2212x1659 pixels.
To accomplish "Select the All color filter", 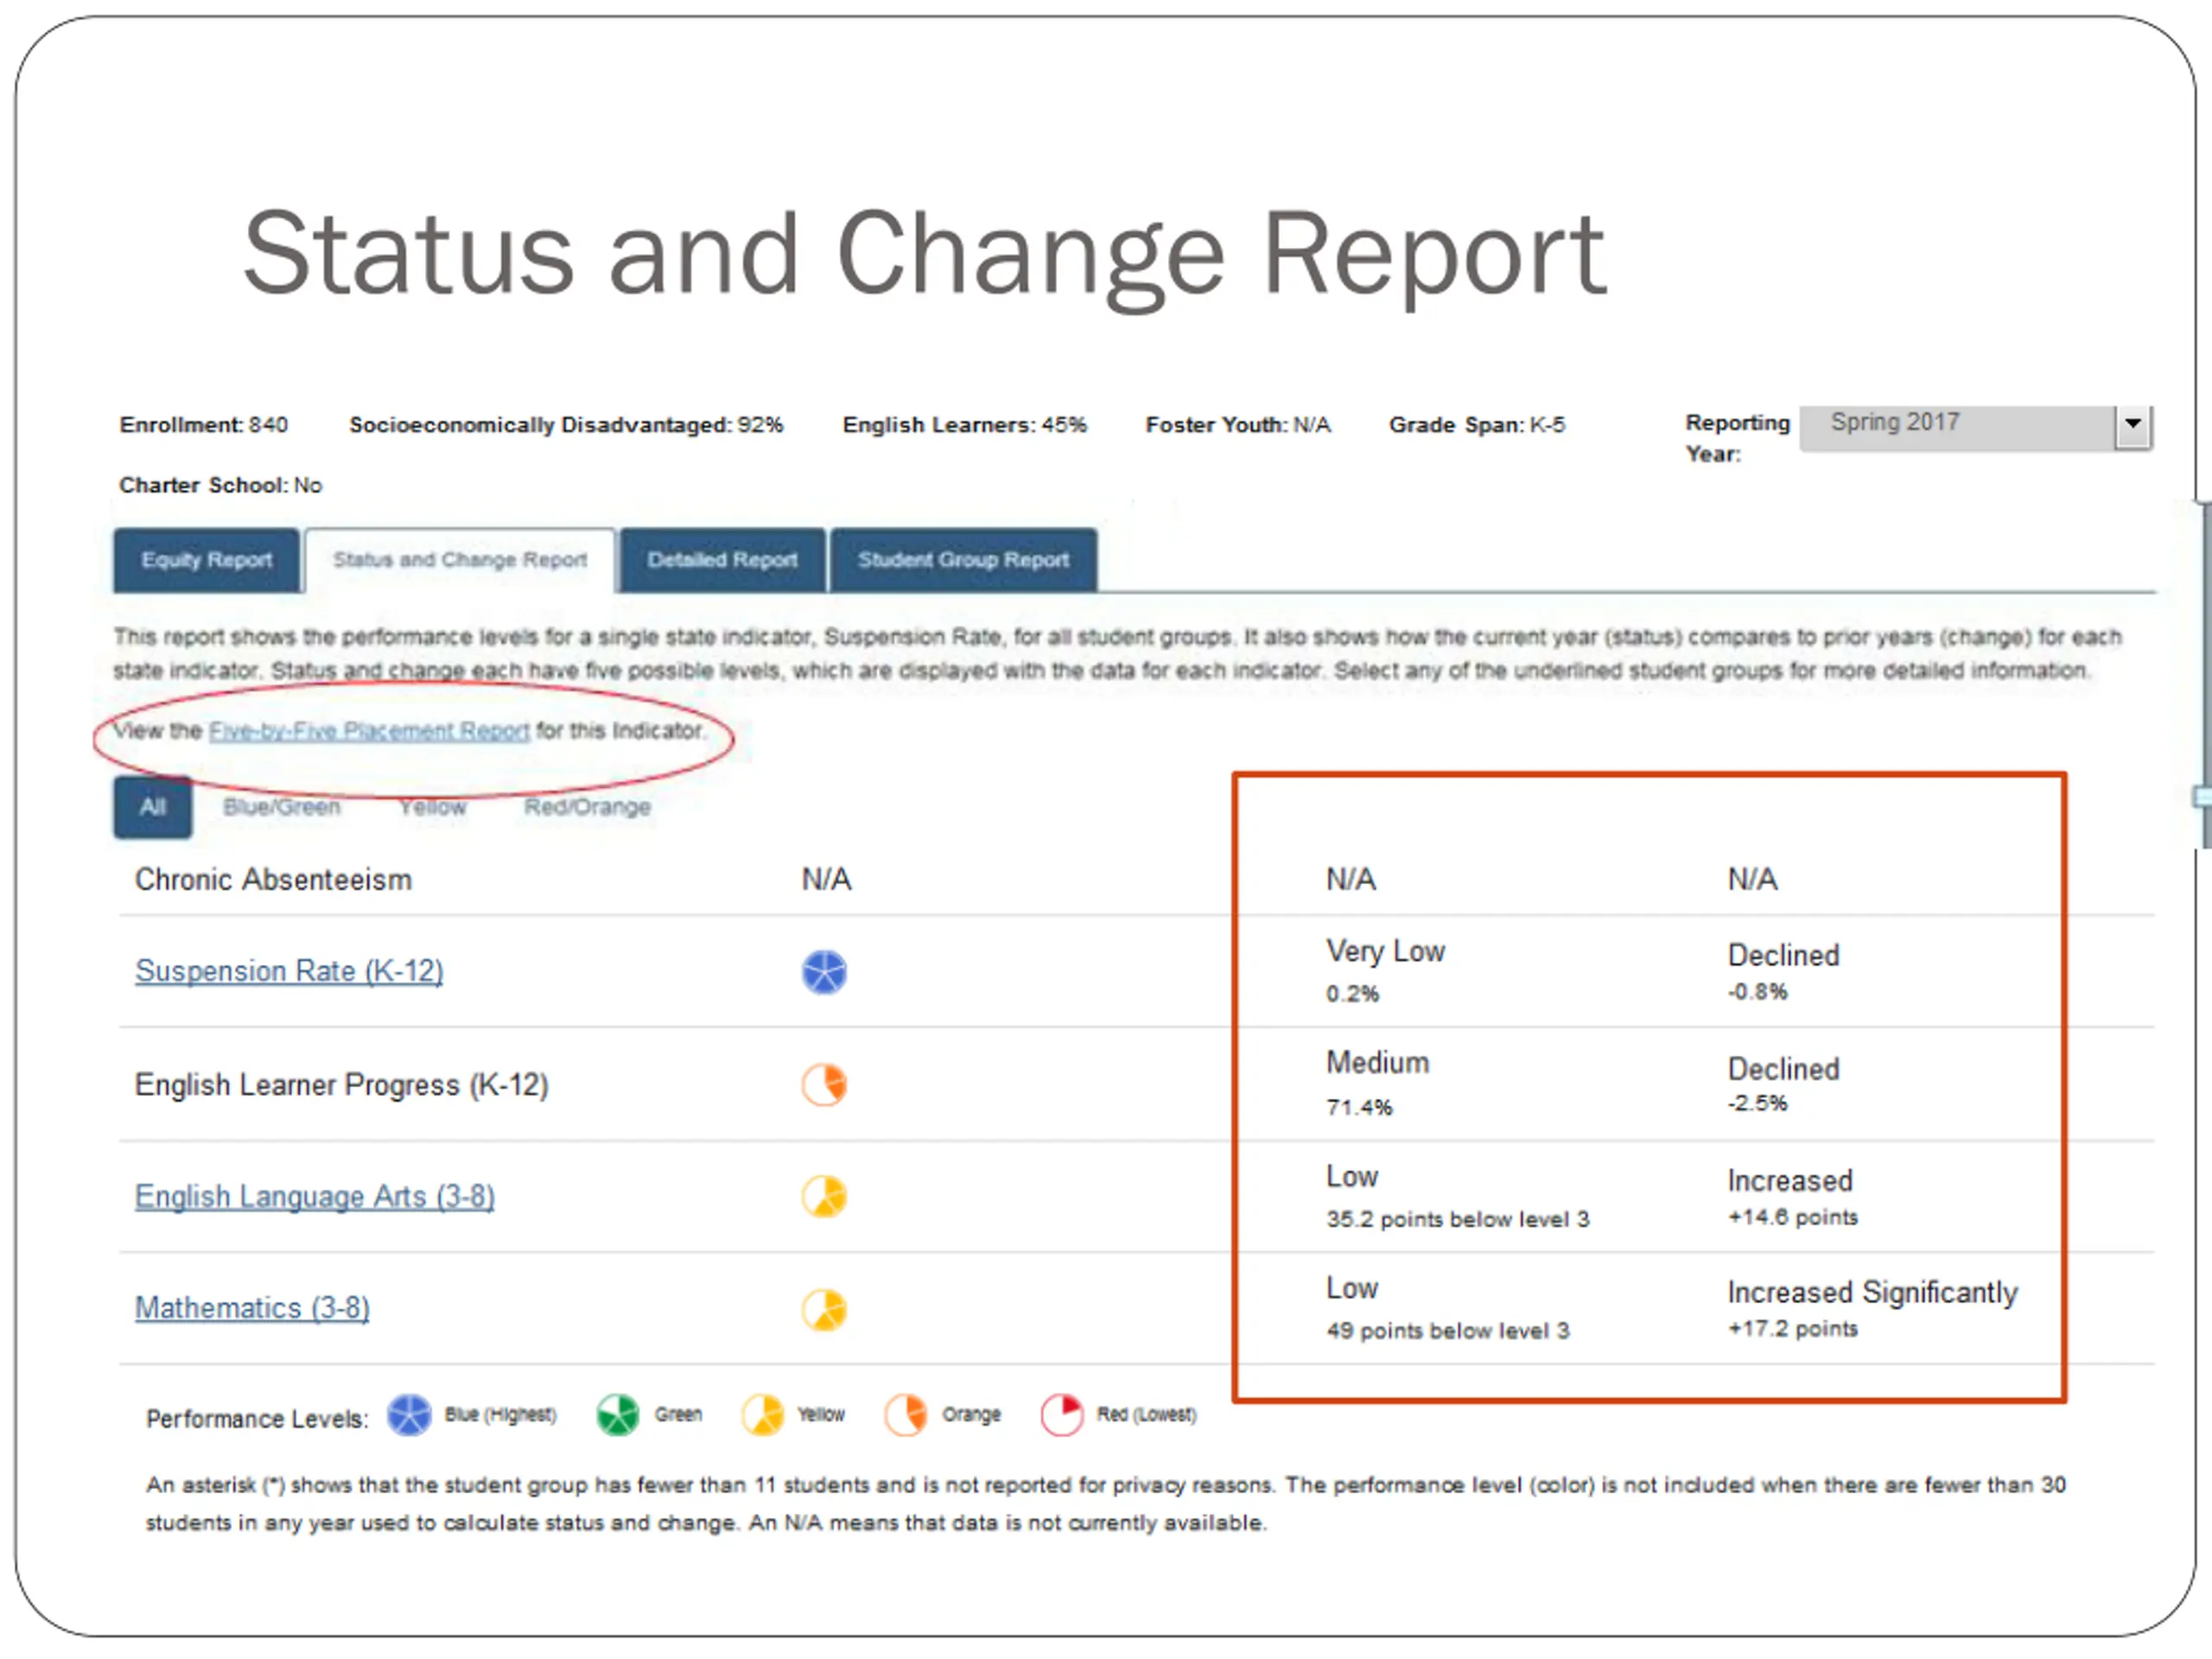I will click(x=152, y=806).
